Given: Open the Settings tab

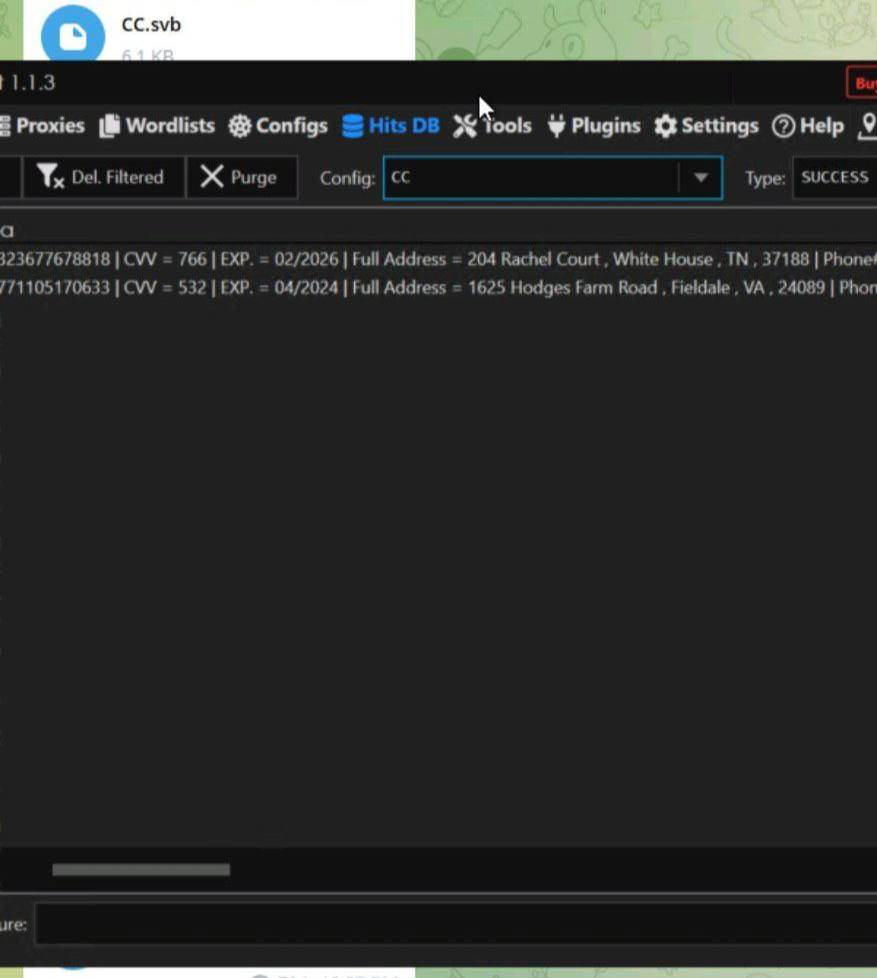Looking at the screenshot, I should pos(706,125).
